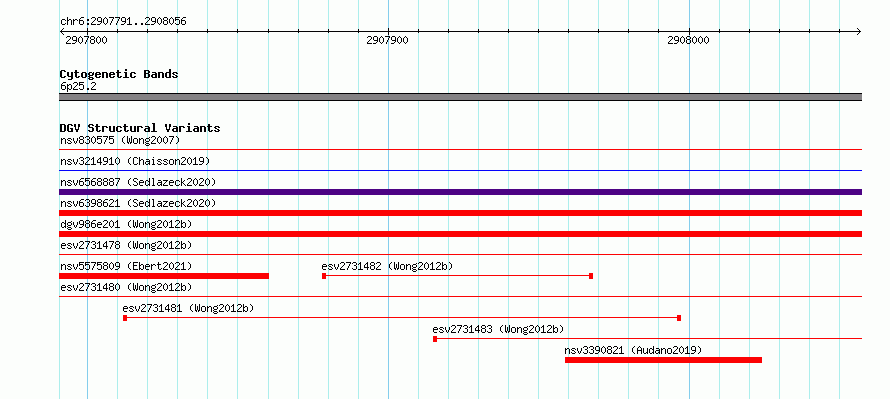Click the Cytogenetic Bands track title
890x399 pixels.
[119, 74]
